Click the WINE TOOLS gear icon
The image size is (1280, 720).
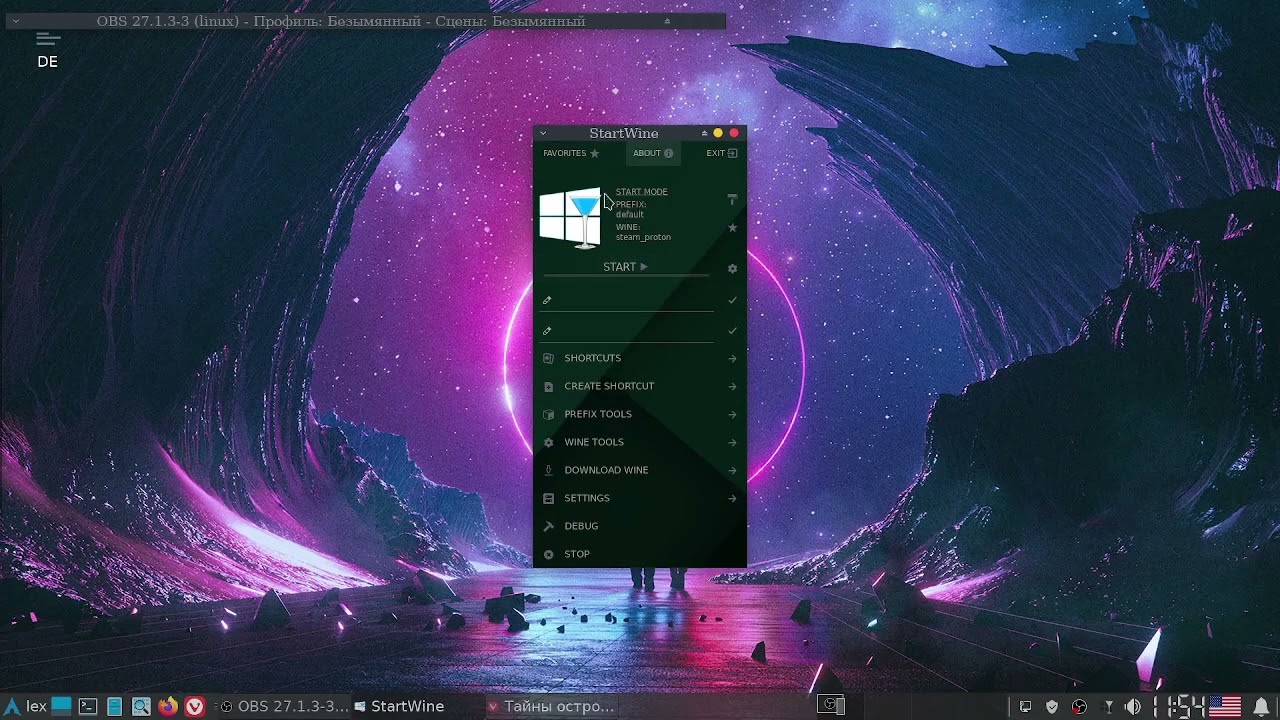pos(548,442)
